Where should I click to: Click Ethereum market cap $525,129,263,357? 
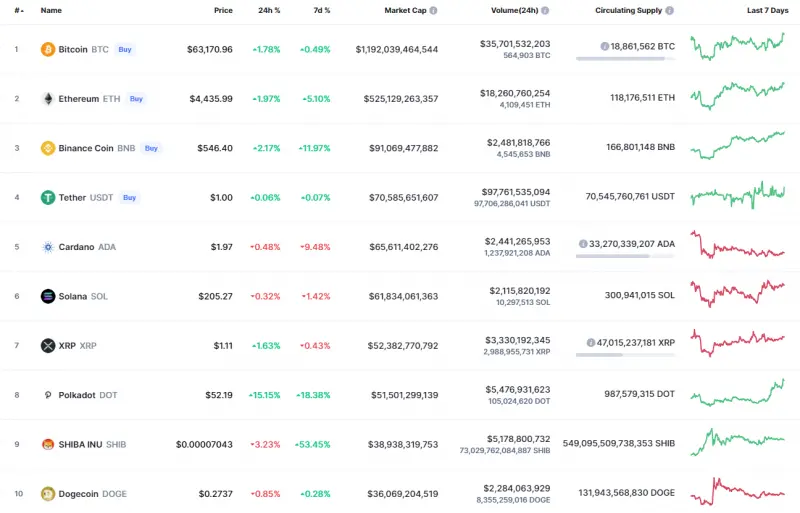tap(401, 99)
